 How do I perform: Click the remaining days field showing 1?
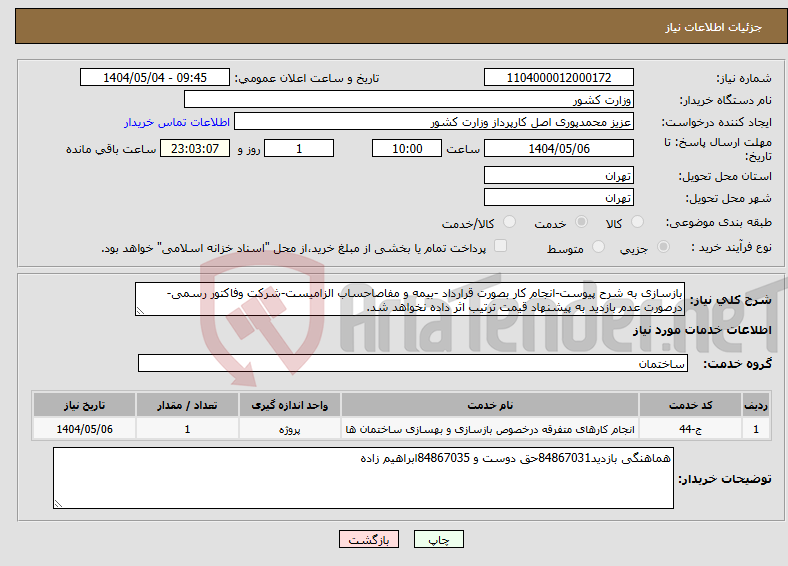[x=299, y=148]
